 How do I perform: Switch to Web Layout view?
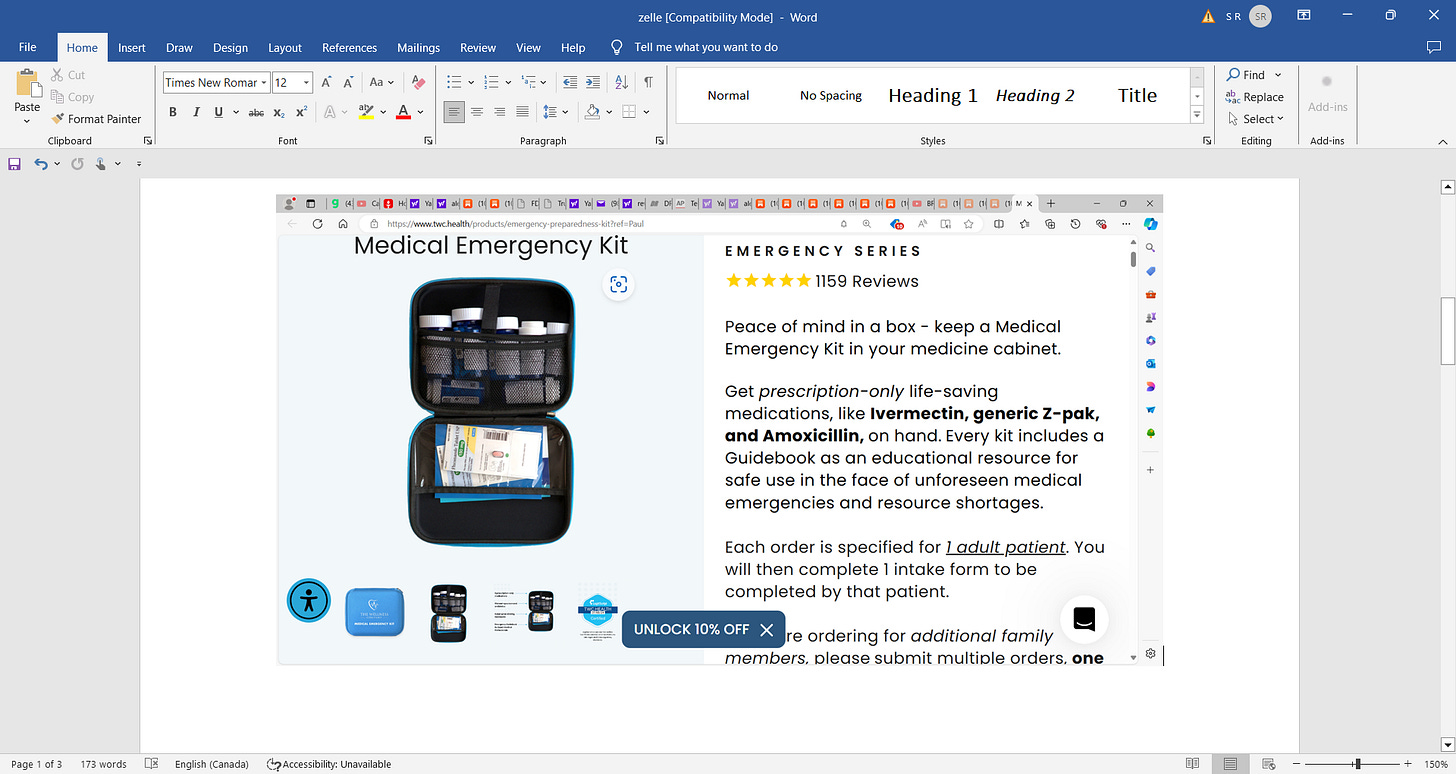tap(1268, 764)
